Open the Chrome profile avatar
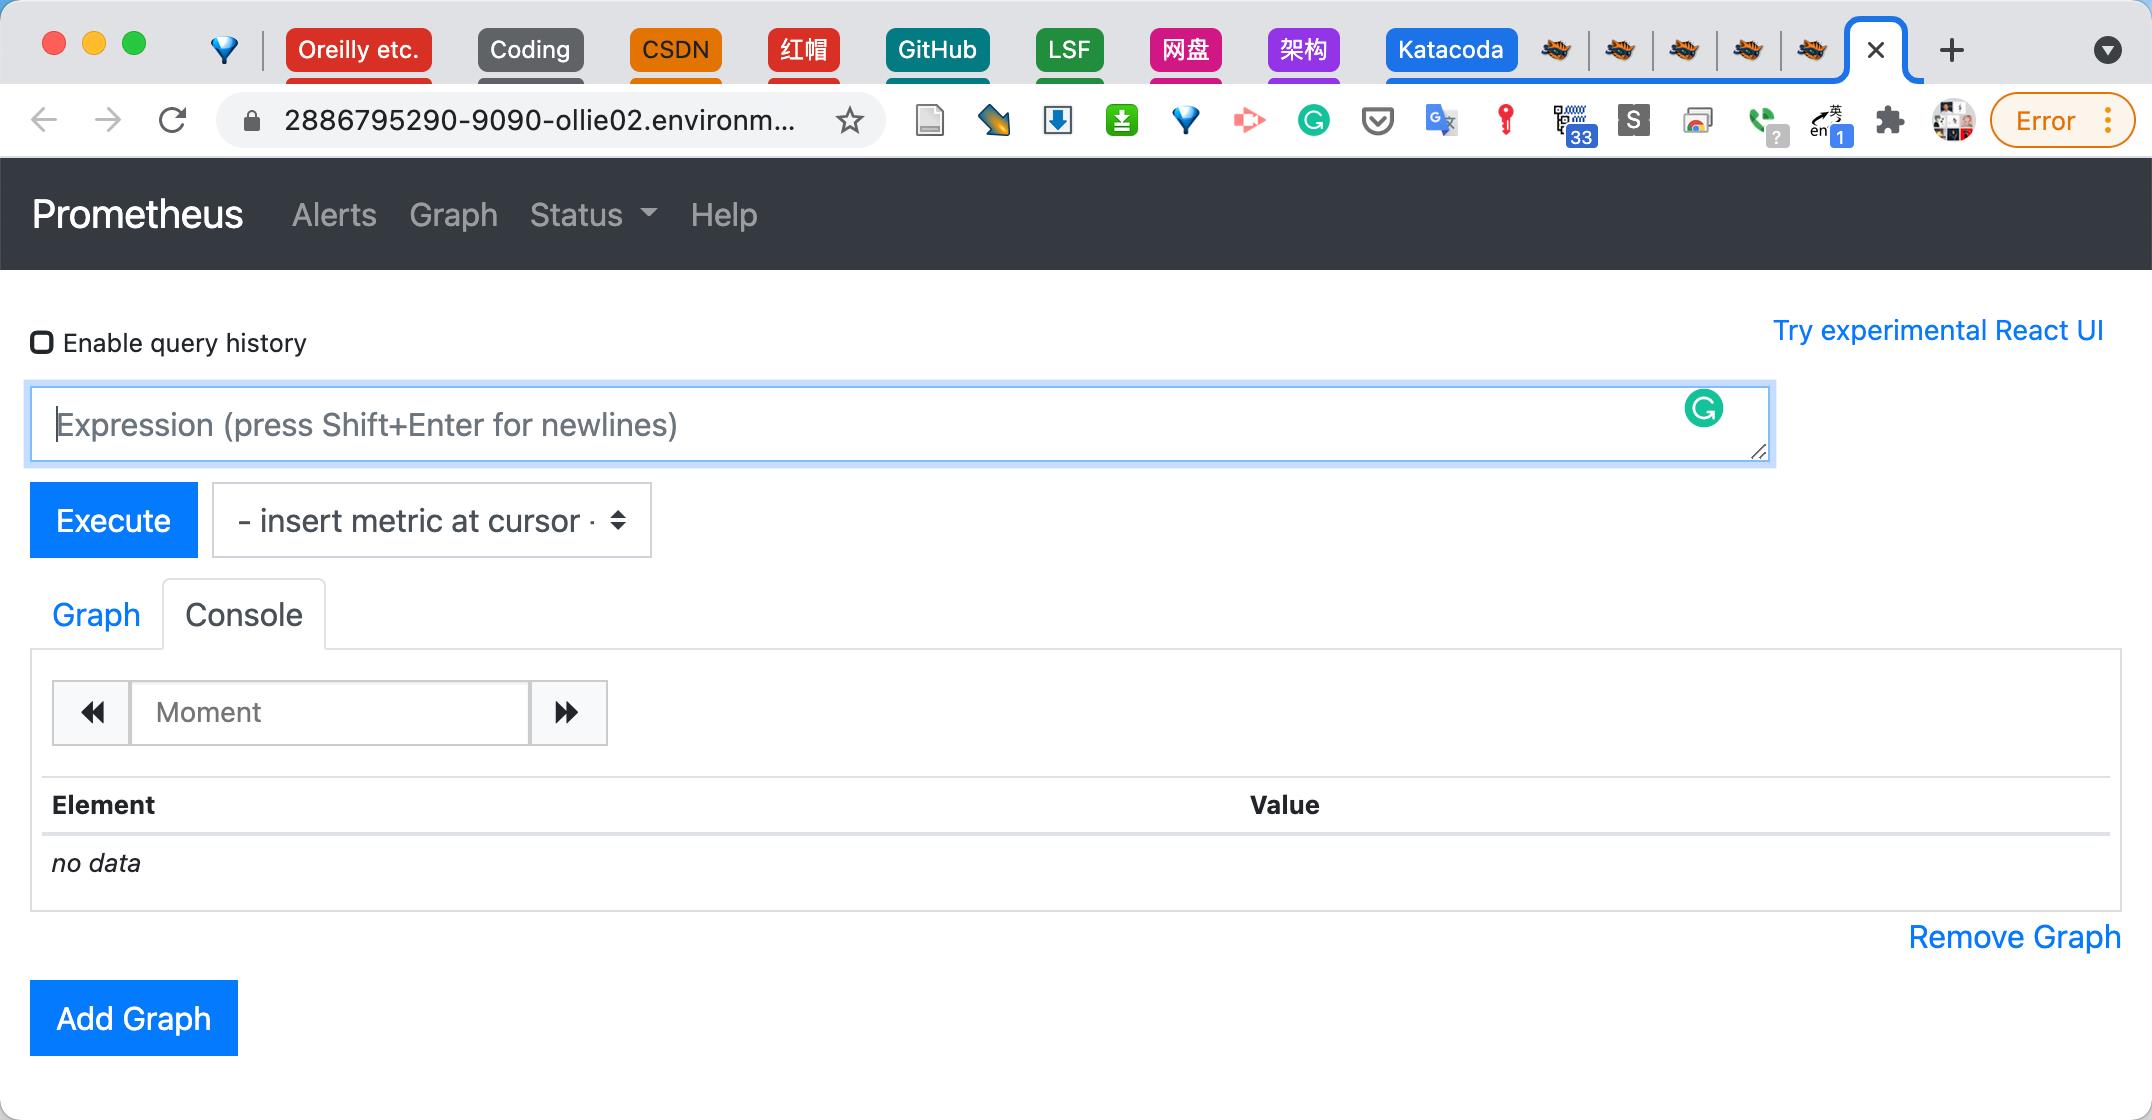The width and height of the screenshot is (2152, 1120). point(1953,121)
